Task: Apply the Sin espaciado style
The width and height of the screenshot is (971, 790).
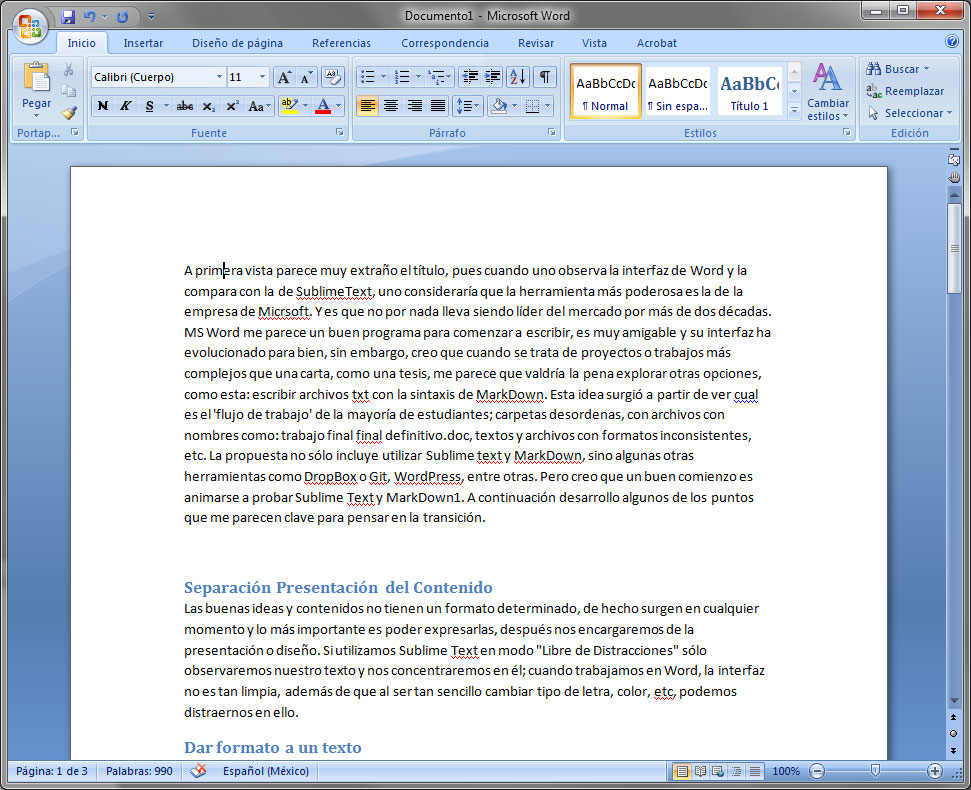Action: [677, 92]
